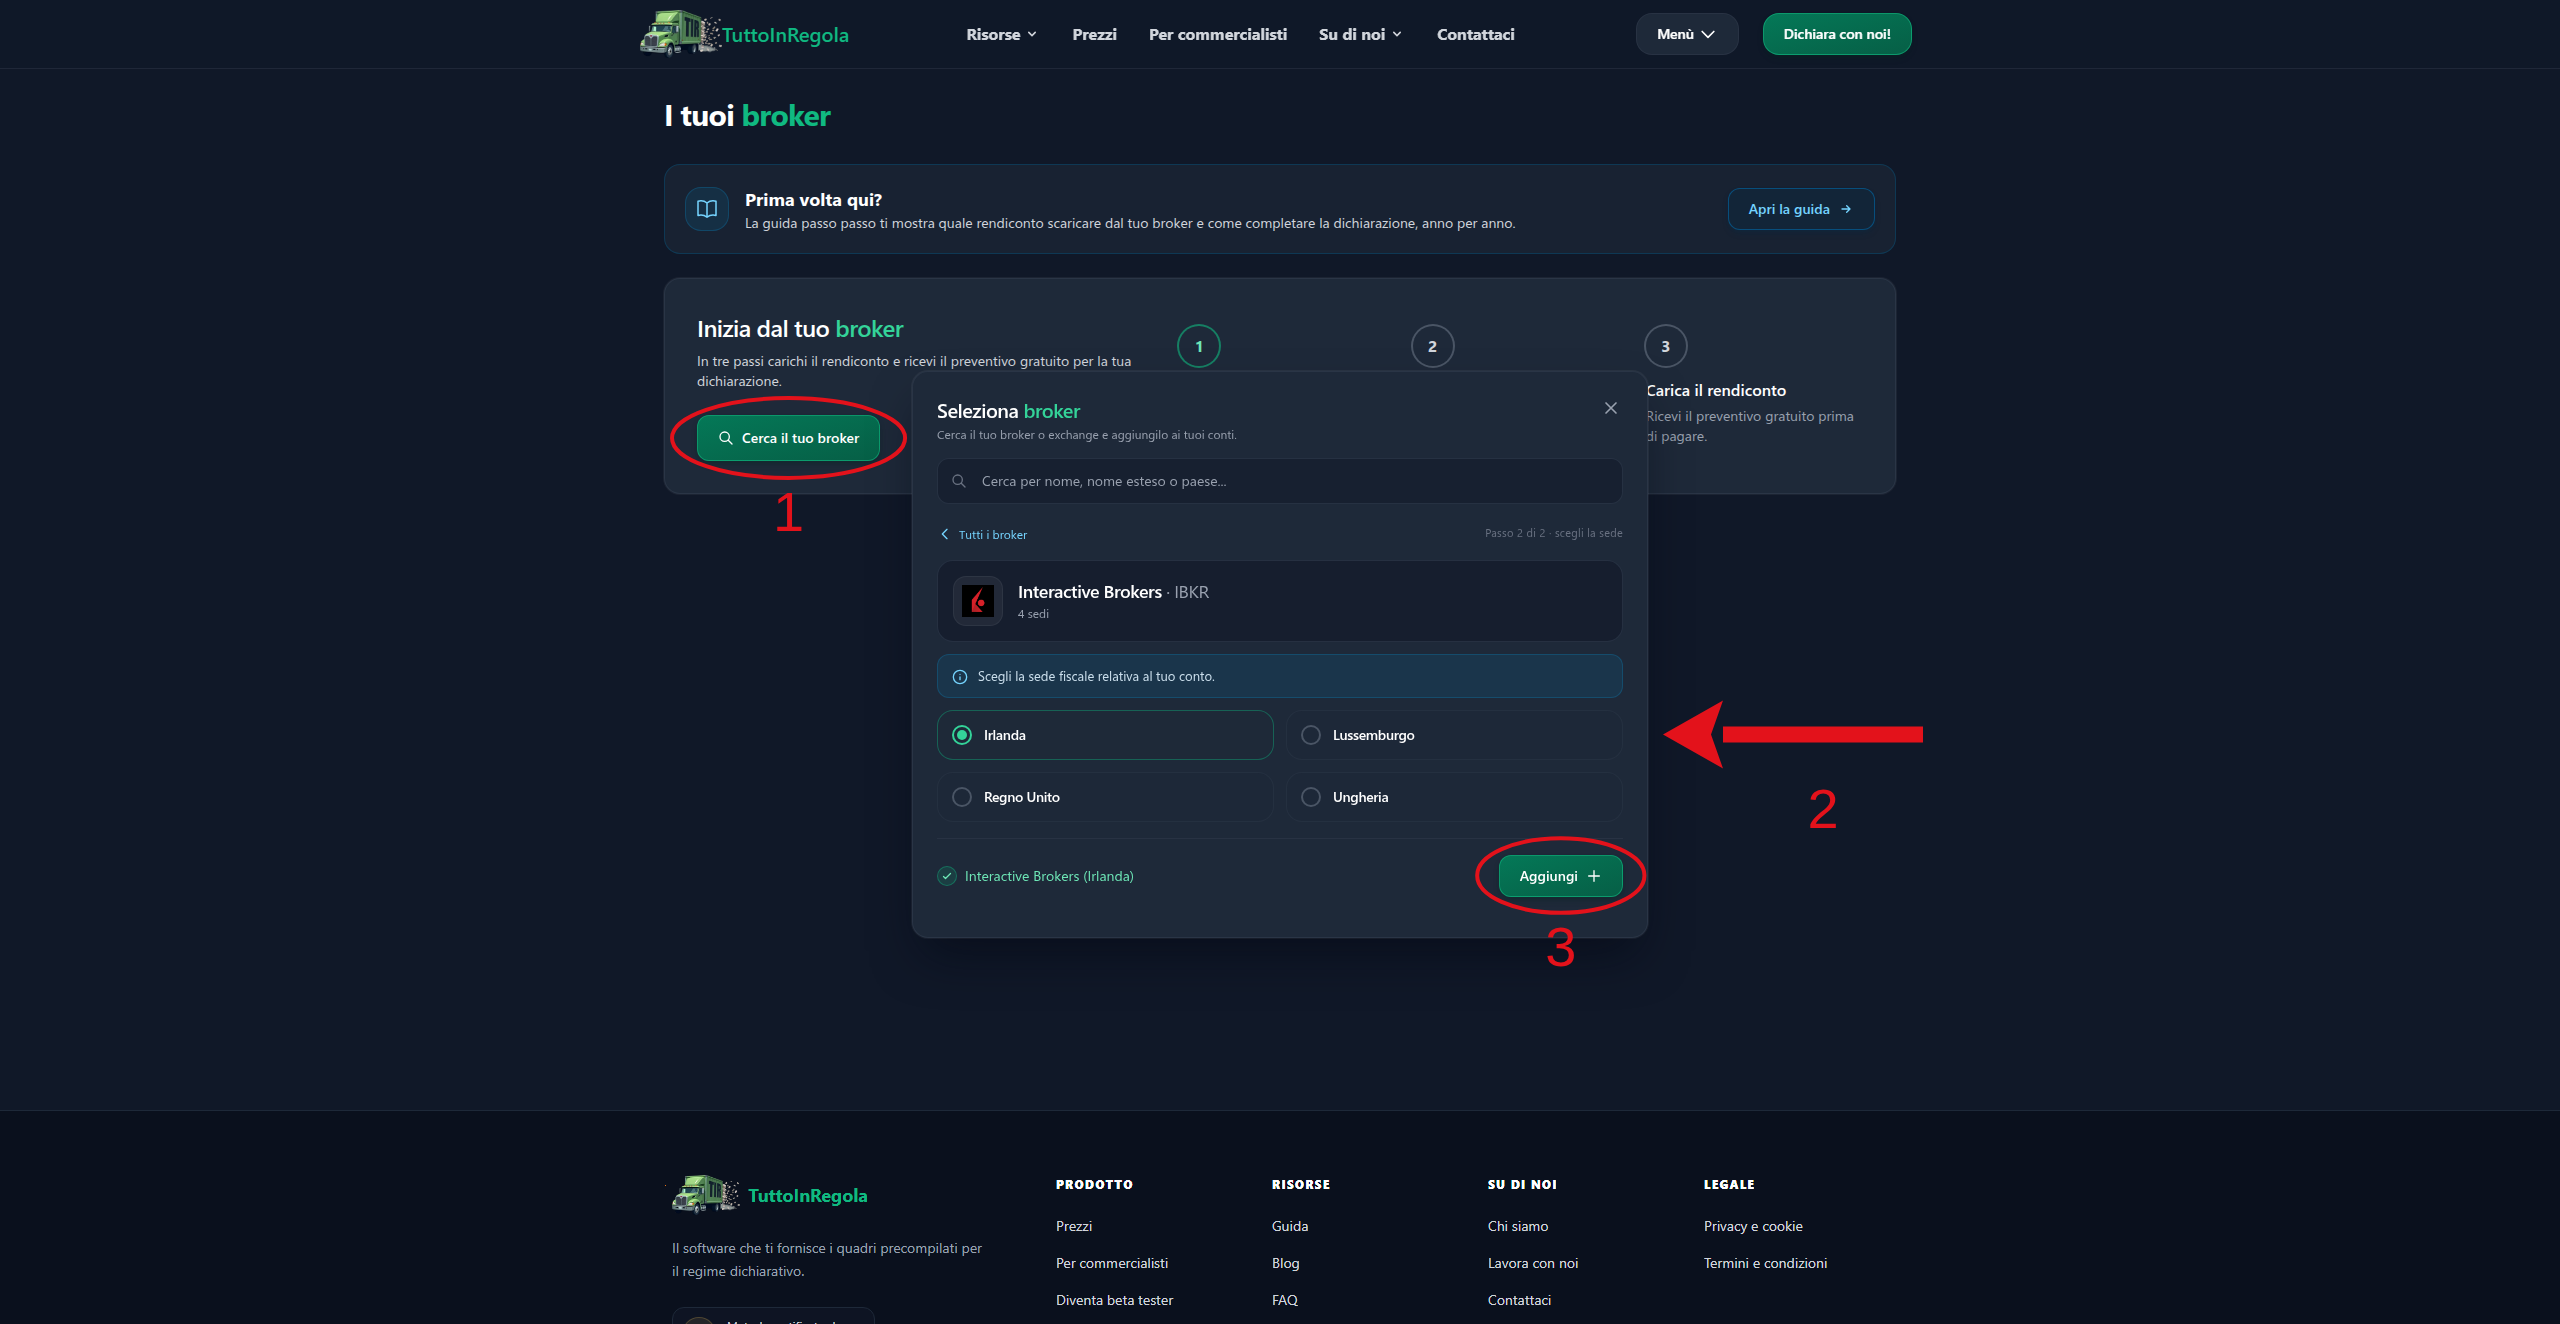This screenshot has height=1324, width=2560.
Task: Click the Interactive Brokers · IBKR card
Action: tap(1279, 601)
